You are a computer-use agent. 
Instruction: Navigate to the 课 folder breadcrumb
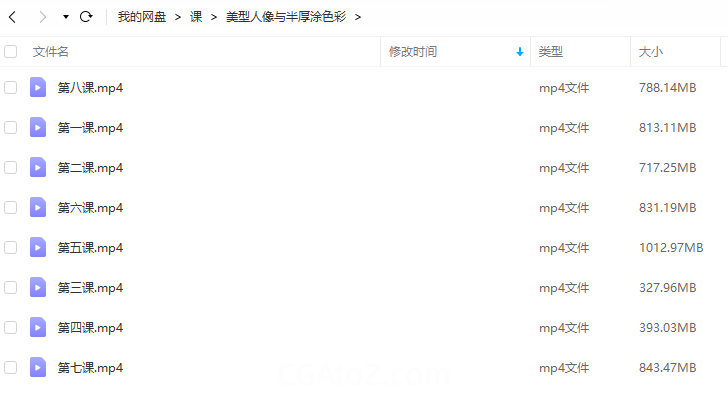(196, 17)
